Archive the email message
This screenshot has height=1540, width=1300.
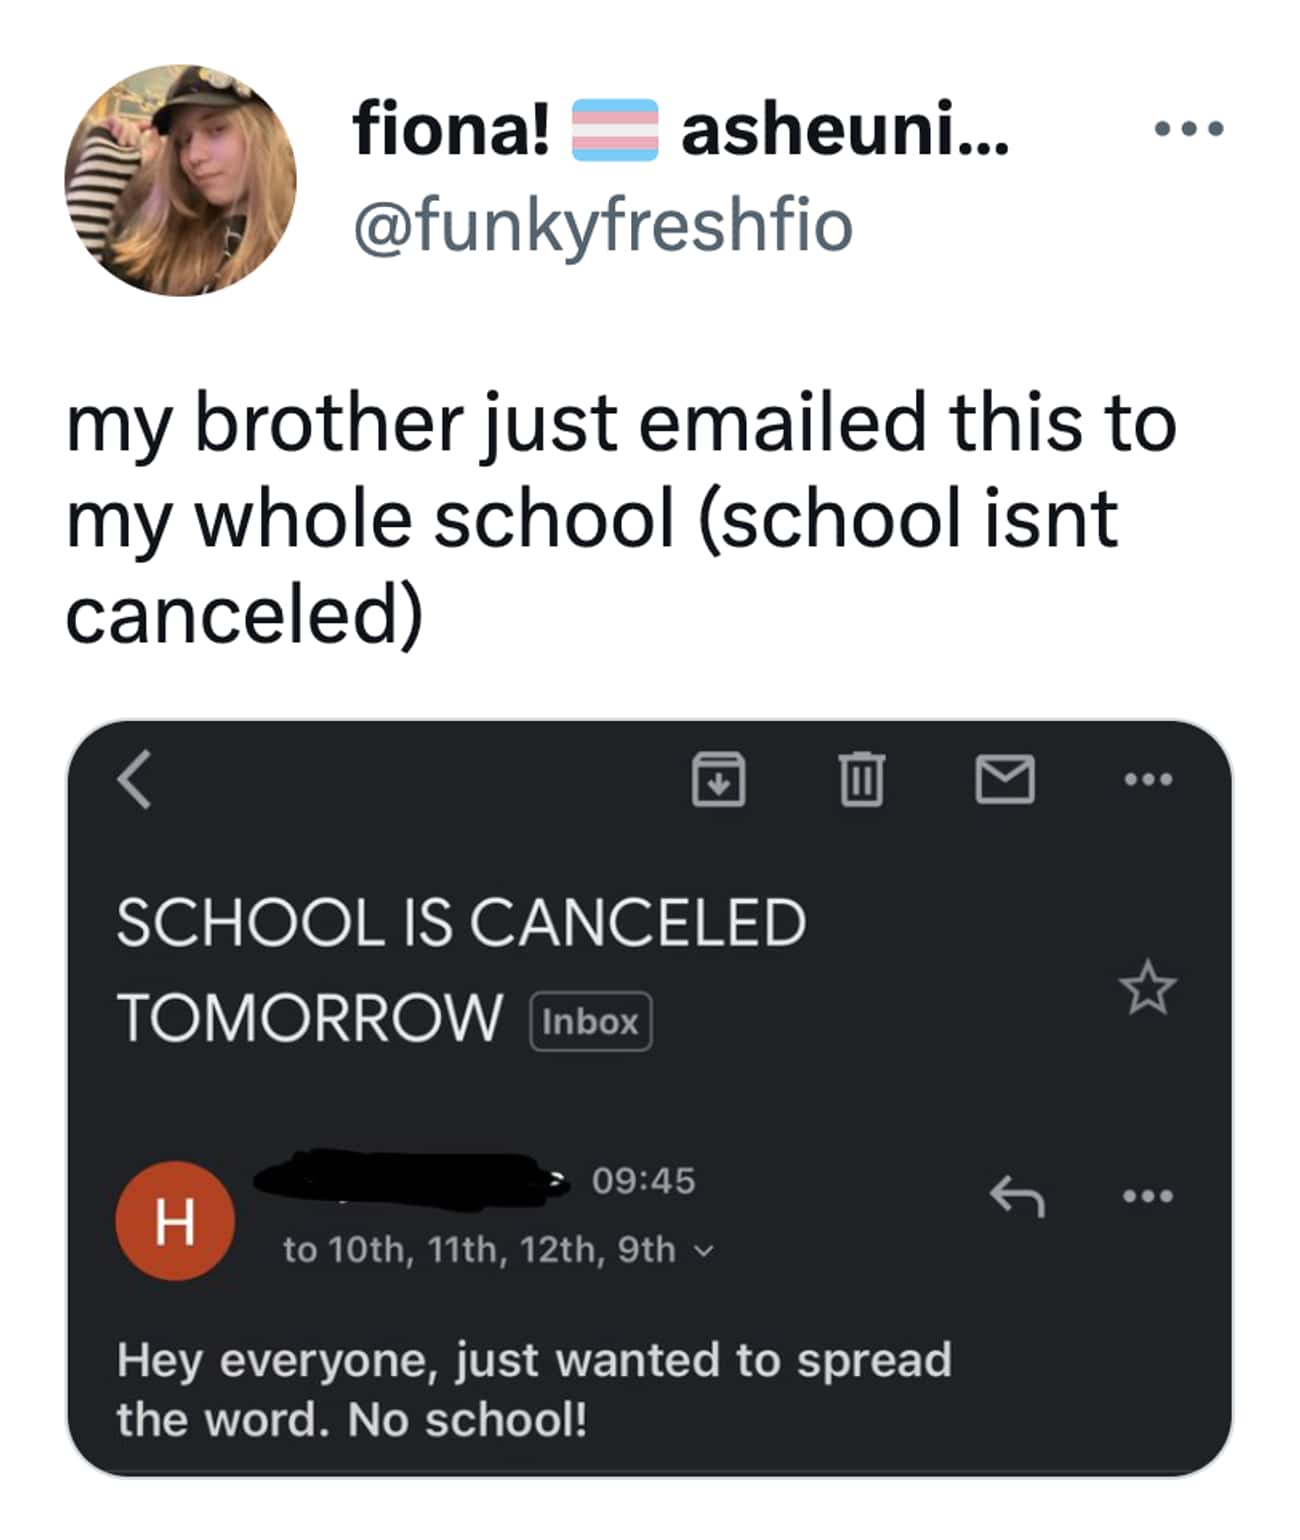click(718, 779)
